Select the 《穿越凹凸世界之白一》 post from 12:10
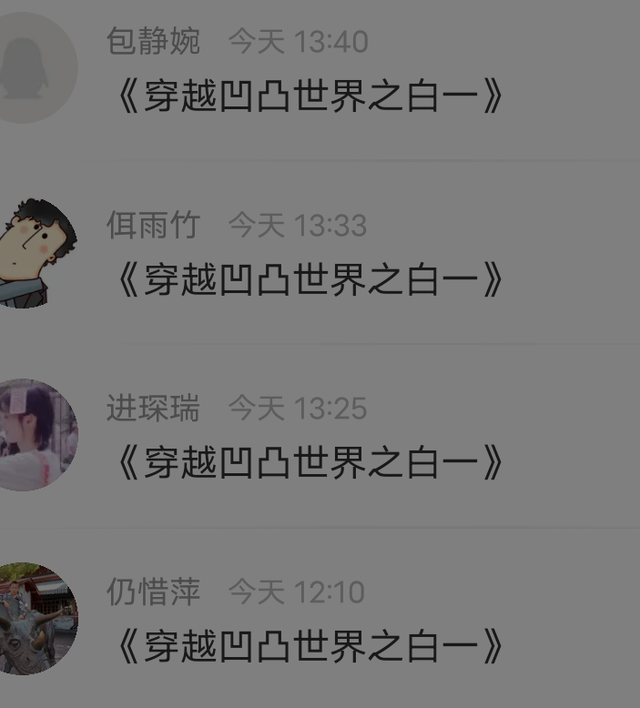 point(310,646)
